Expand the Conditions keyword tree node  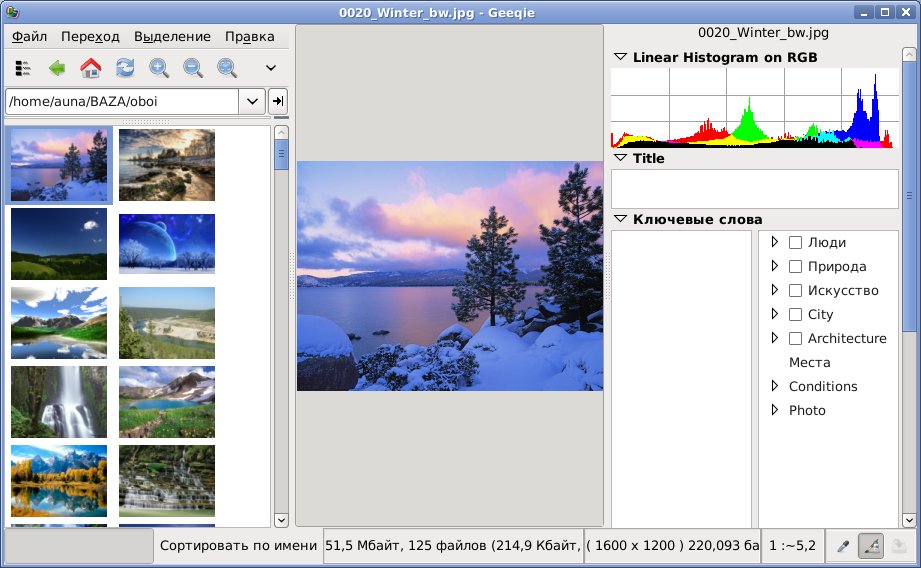pos(775,386)
